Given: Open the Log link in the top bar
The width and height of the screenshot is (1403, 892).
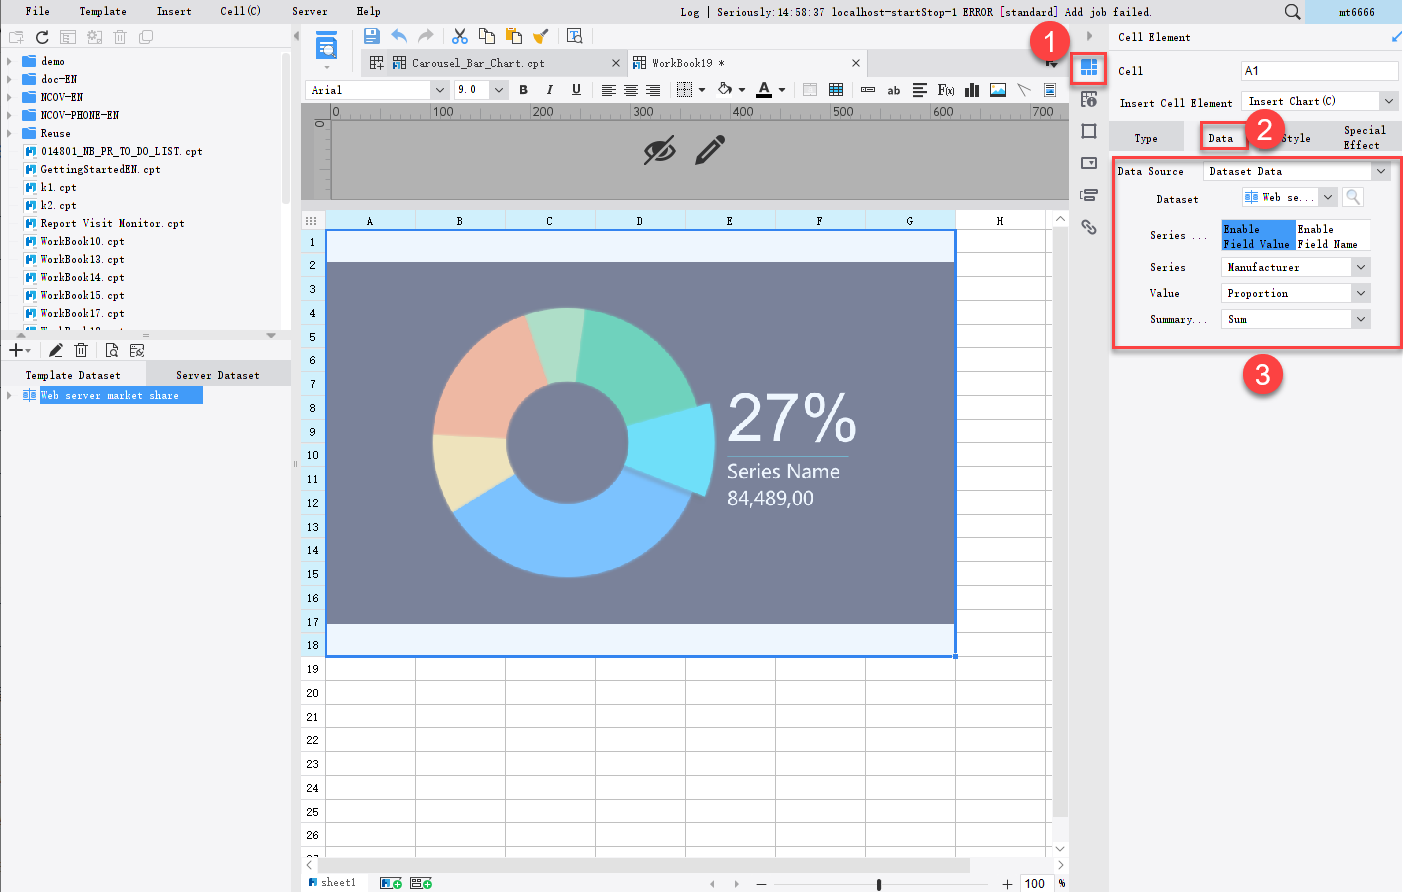Looking at the screenshot, I should pos(690,12).
